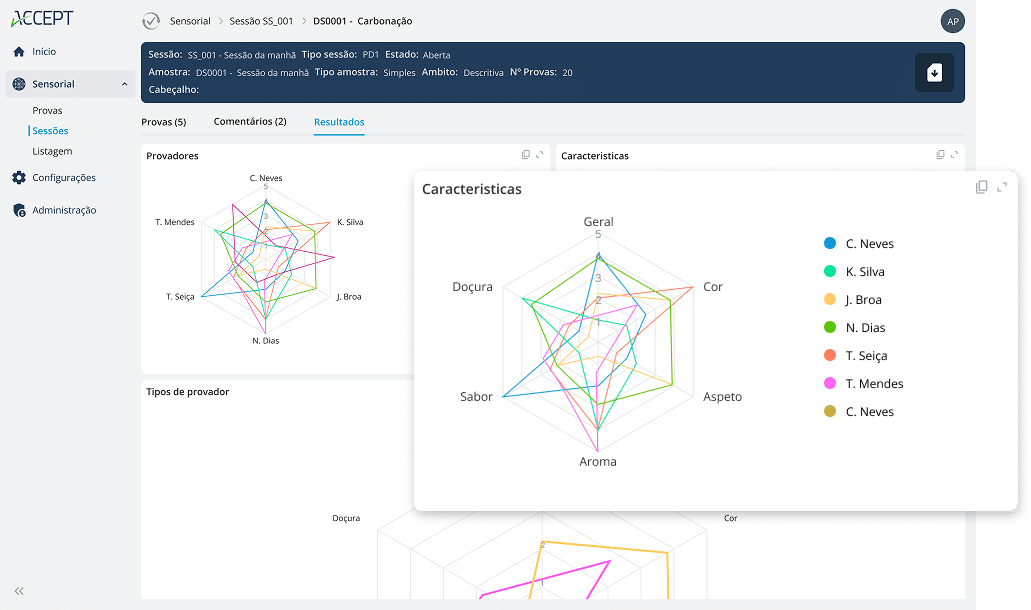
Task: Toggle the T. Mendes pink legend swatch
Action: point(830,384)
